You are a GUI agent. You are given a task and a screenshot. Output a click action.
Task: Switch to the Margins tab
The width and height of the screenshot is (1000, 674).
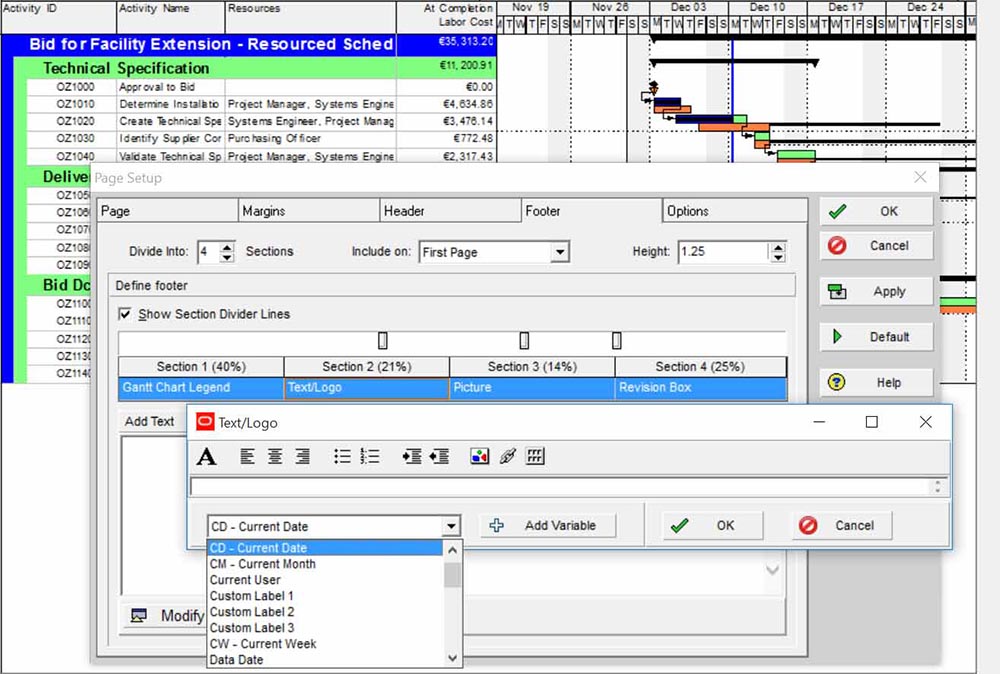click(263, 211)
